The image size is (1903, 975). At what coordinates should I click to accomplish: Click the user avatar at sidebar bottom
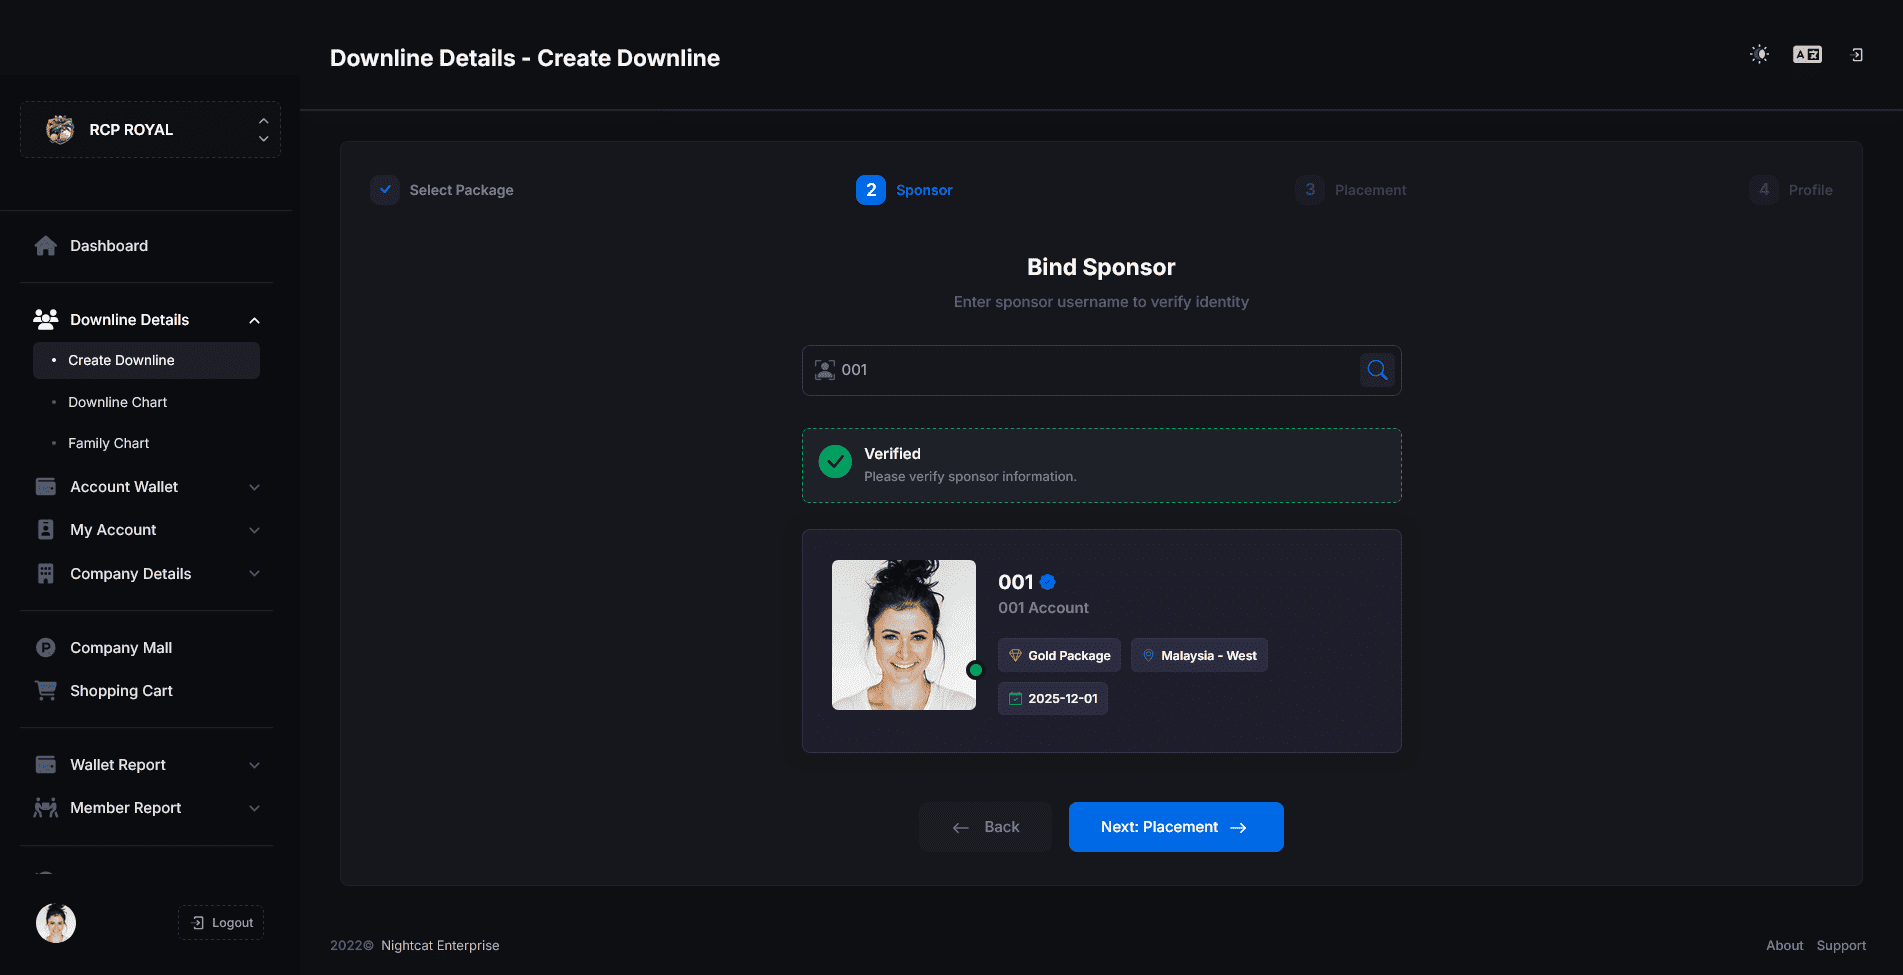point(56,923)
